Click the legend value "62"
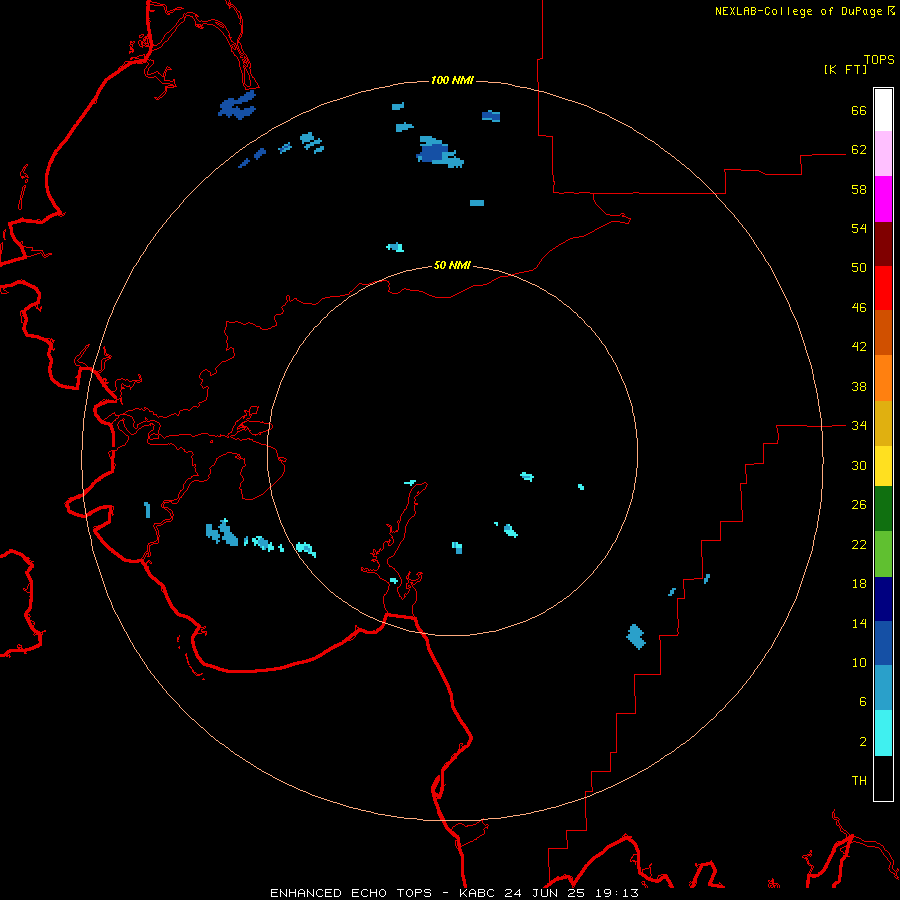 859,150
